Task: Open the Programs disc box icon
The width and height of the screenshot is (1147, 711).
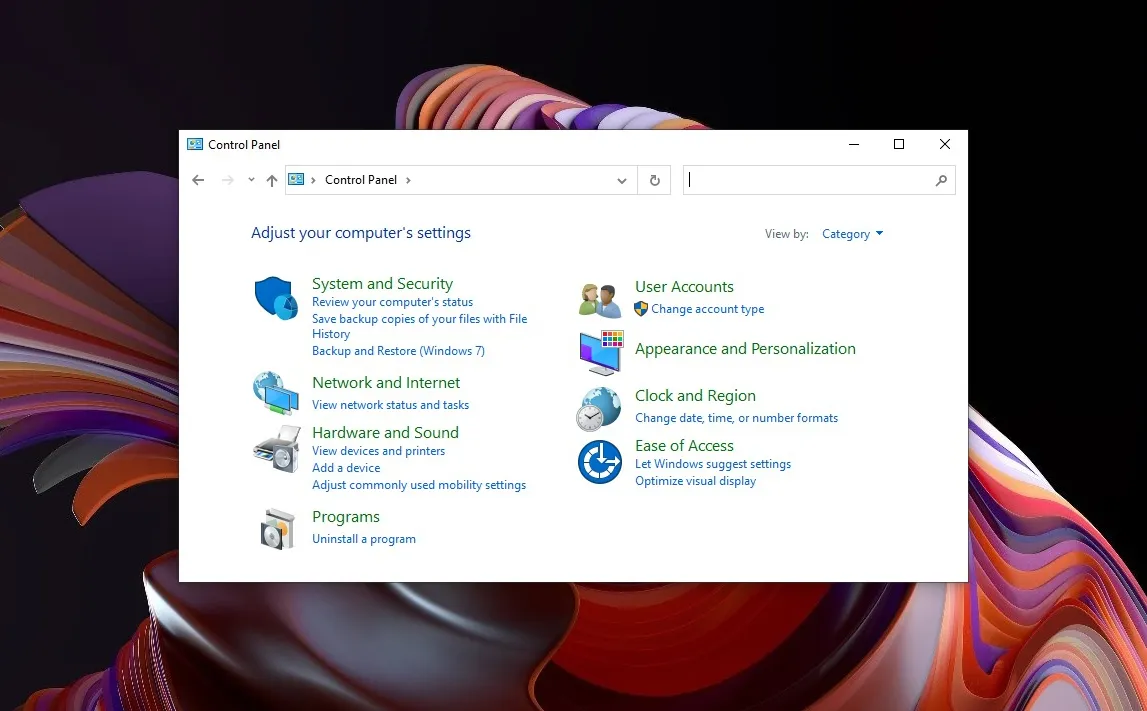Action: click(x=277, y=528)
